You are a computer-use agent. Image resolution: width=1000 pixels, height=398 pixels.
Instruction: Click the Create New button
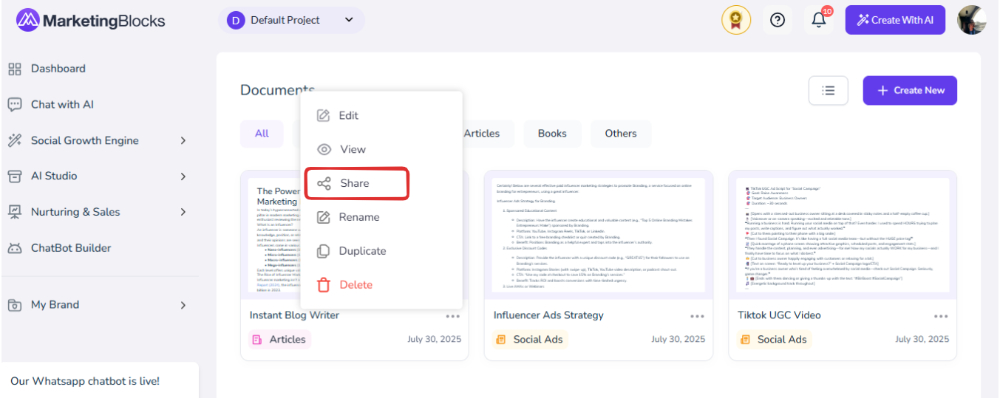click(x=910, y=91)
